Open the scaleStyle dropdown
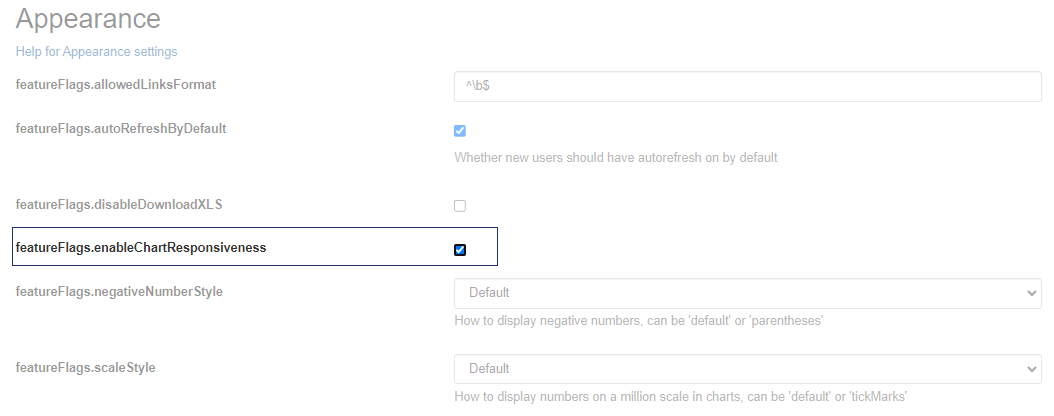The image size is (1054, 416). click(747, 369)
